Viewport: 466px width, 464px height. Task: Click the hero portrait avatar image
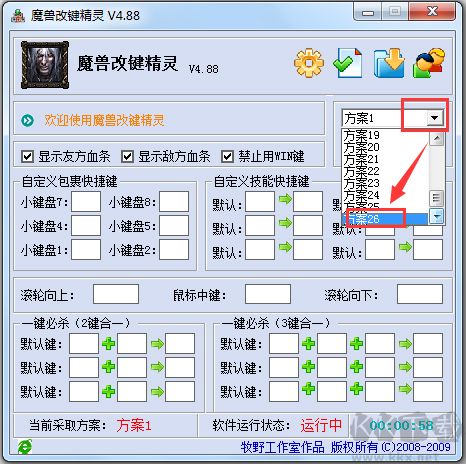(45, 65)
